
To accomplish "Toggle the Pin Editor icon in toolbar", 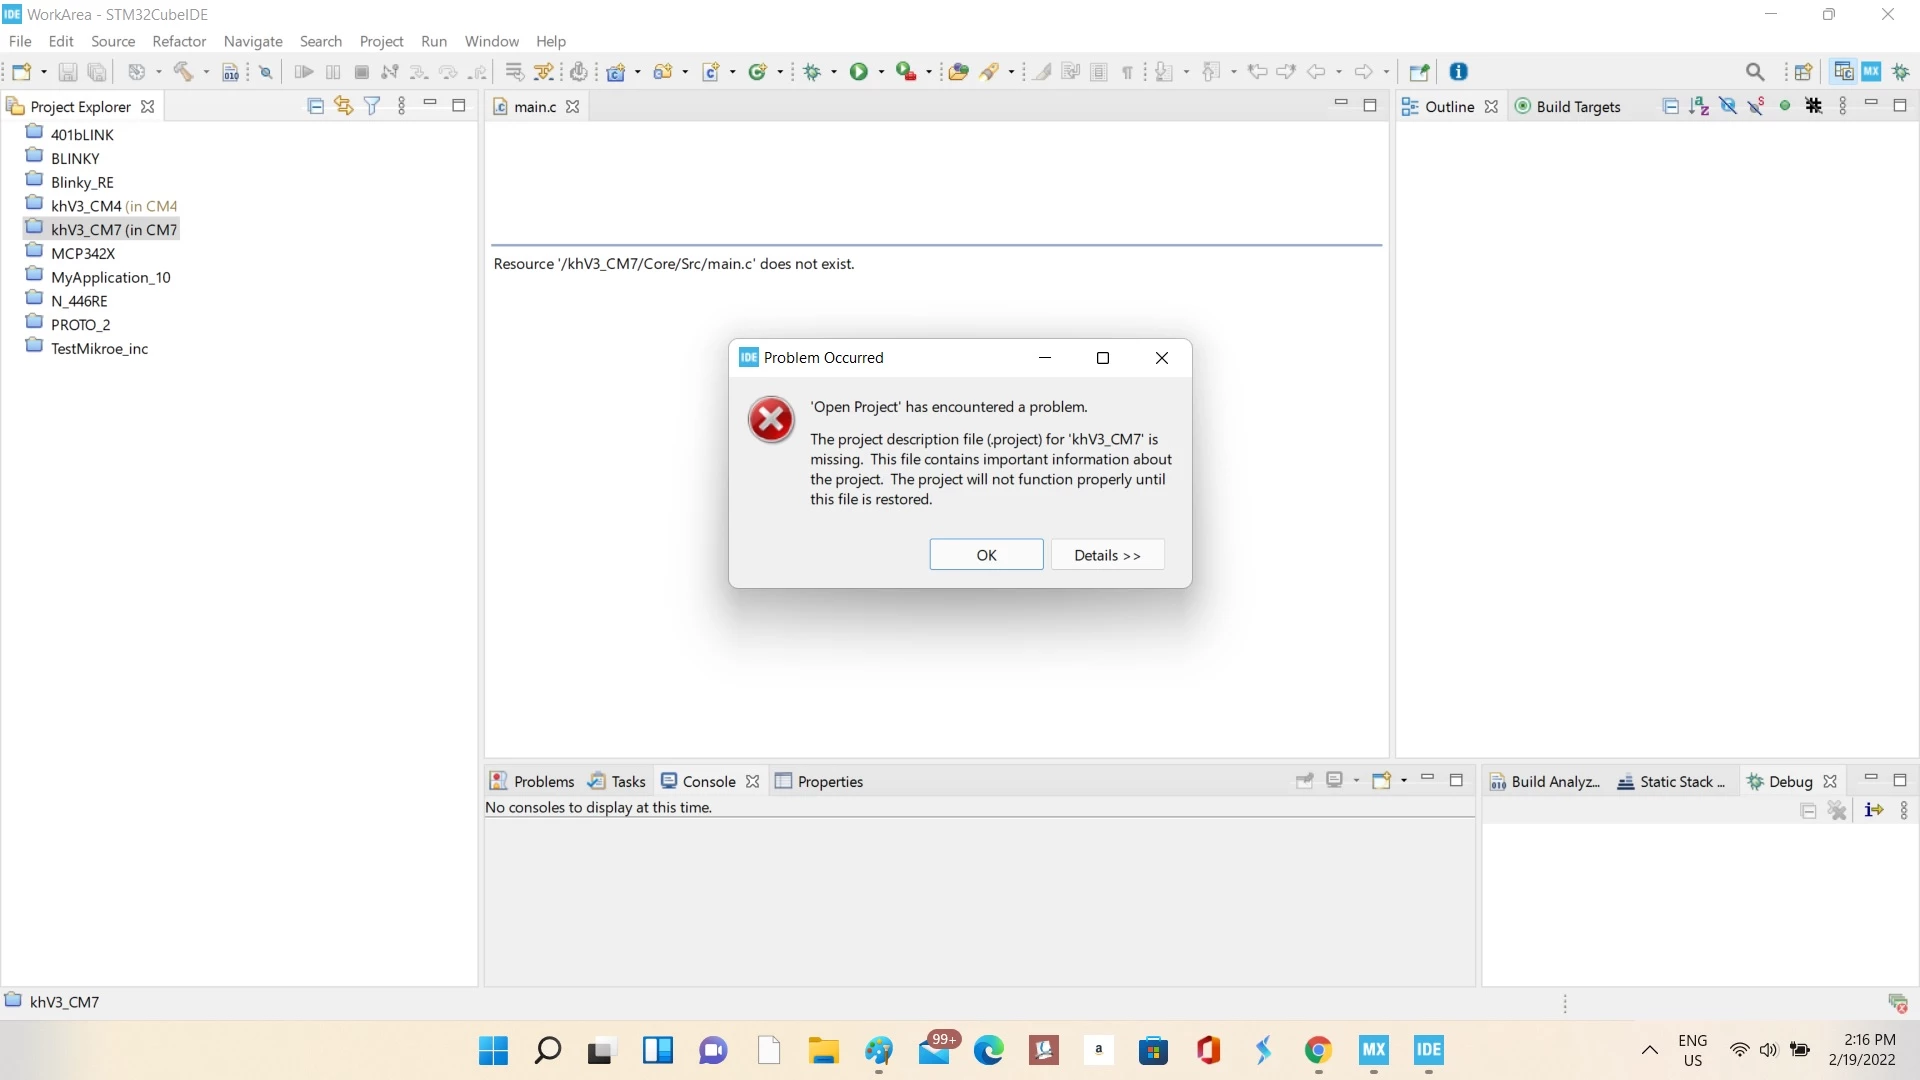I will tap(1418, 72).
